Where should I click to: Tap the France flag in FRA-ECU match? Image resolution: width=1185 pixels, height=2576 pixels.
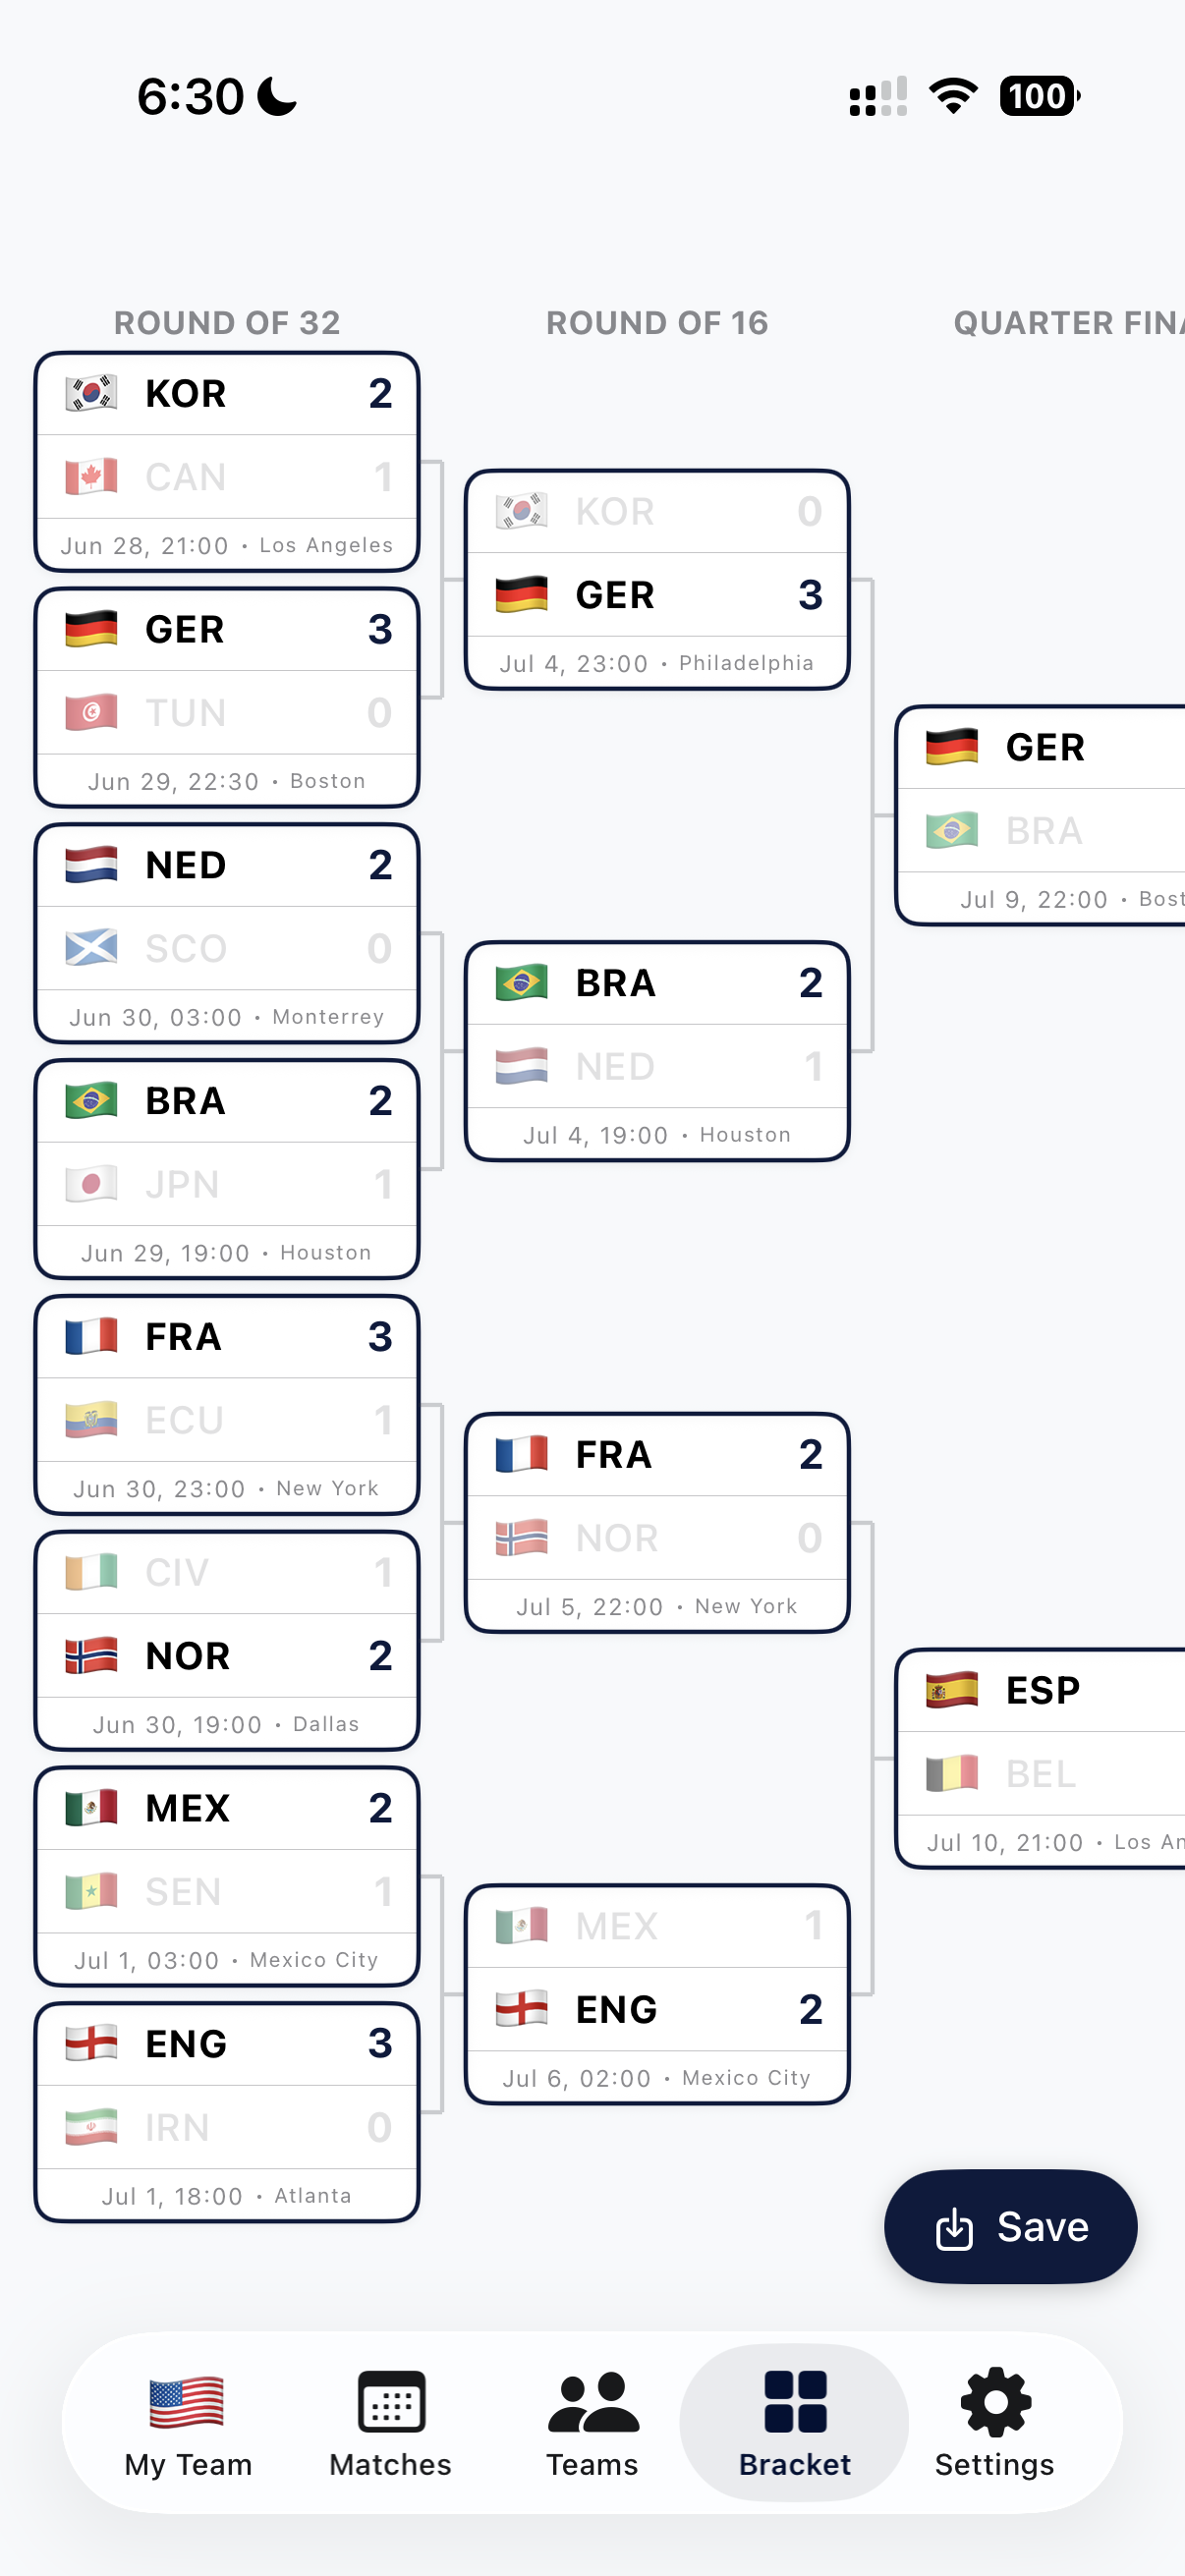click(91, 1336)
